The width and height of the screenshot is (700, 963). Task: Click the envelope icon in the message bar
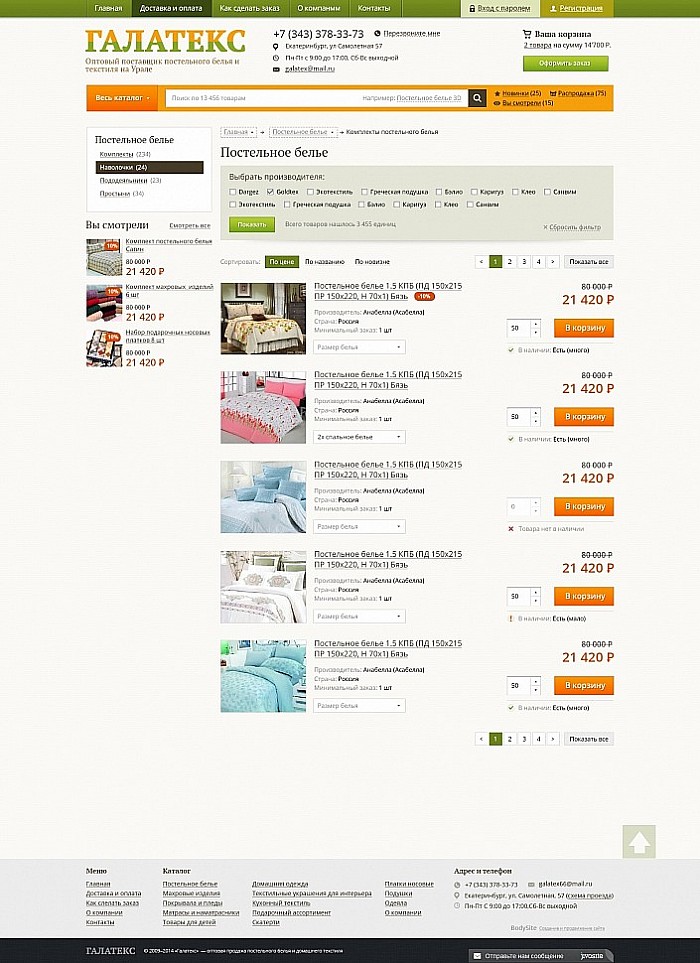(477, 956)
